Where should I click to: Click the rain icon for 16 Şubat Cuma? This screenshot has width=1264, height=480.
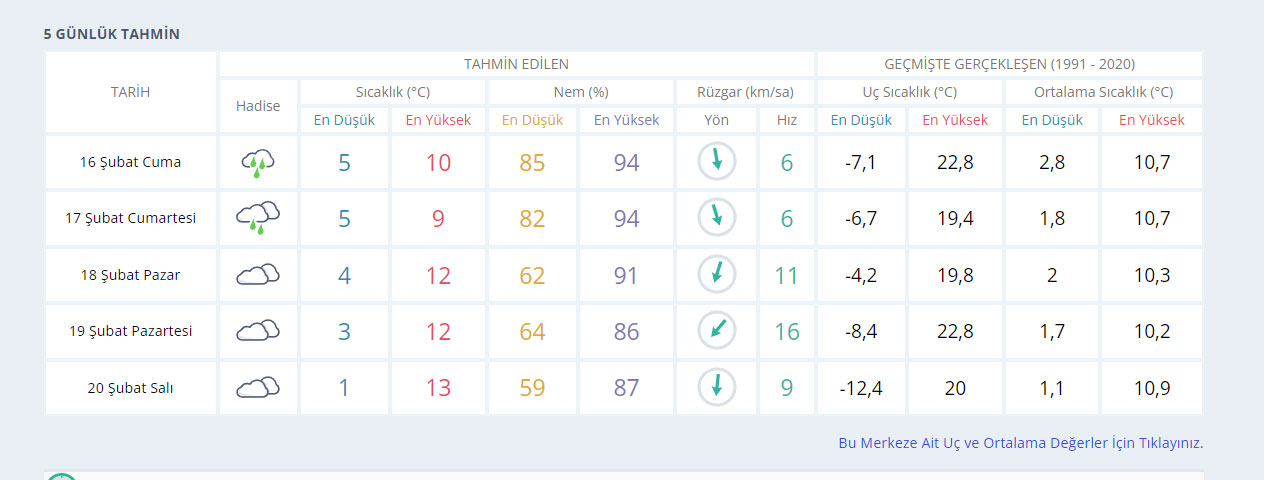[258, 163]
